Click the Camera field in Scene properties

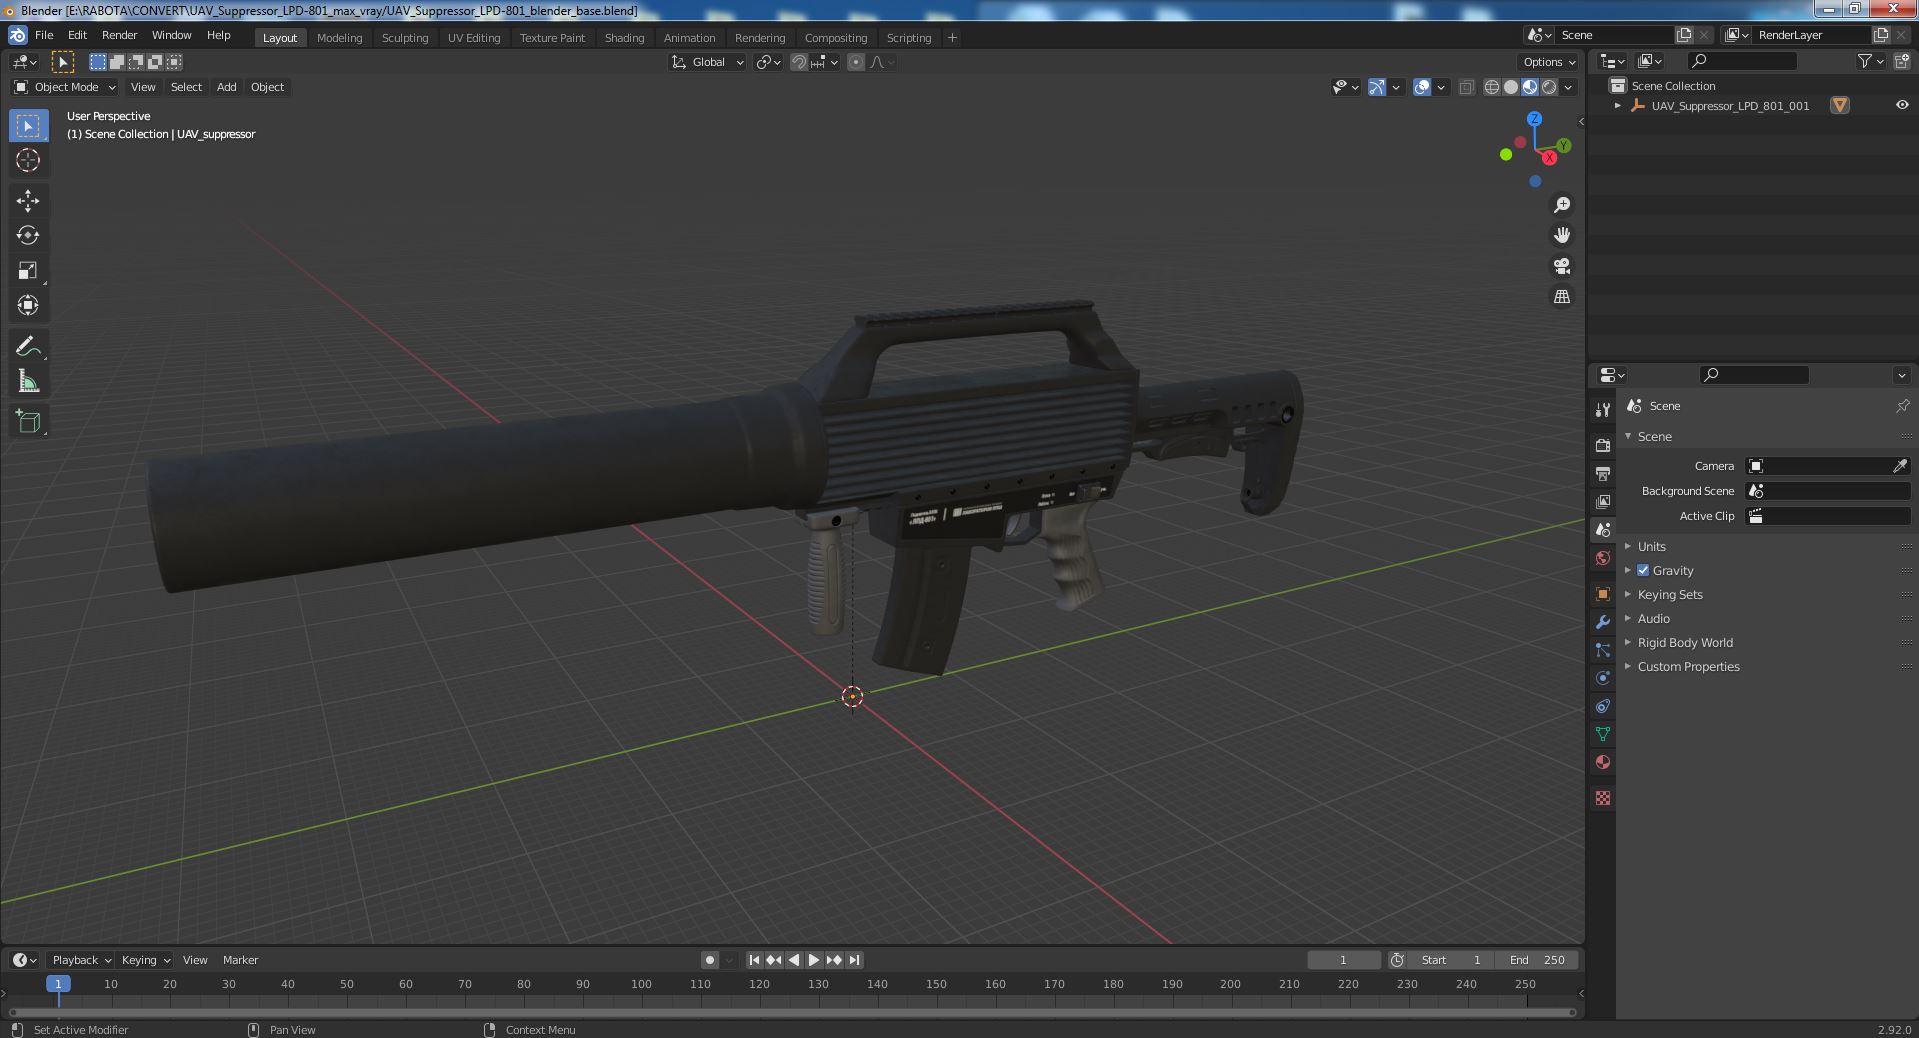coord(1827,466)
